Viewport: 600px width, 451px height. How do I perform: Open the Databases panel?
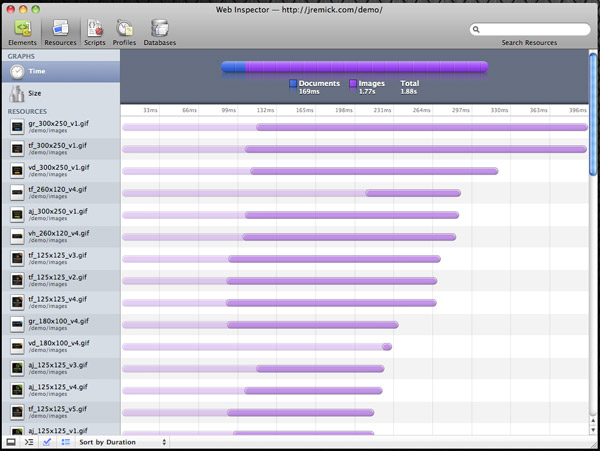(x=160, y=33)
